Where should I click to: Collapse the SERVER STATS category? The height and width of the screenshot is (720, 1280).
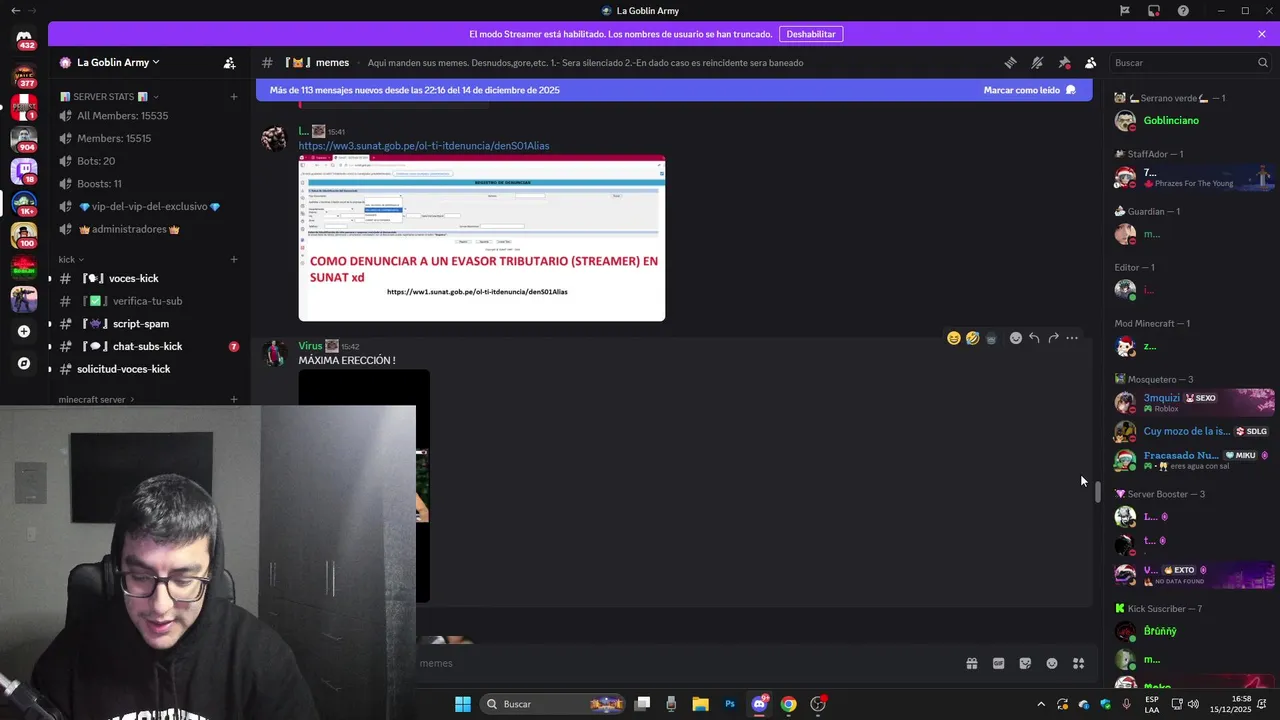coord(110,97)
